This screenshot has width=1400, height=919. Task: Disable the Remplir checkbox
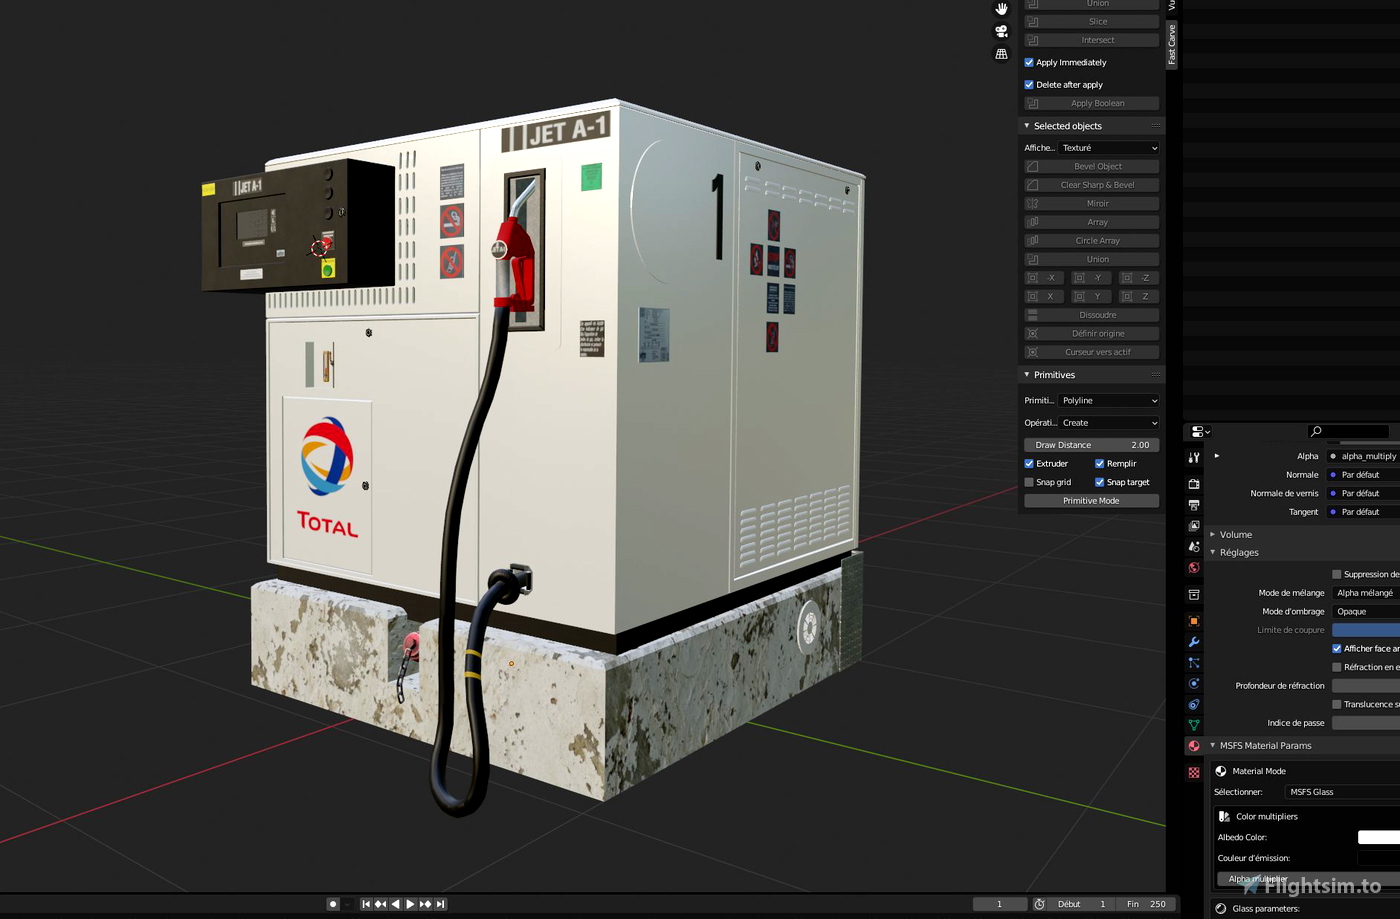pos(1099,464)
